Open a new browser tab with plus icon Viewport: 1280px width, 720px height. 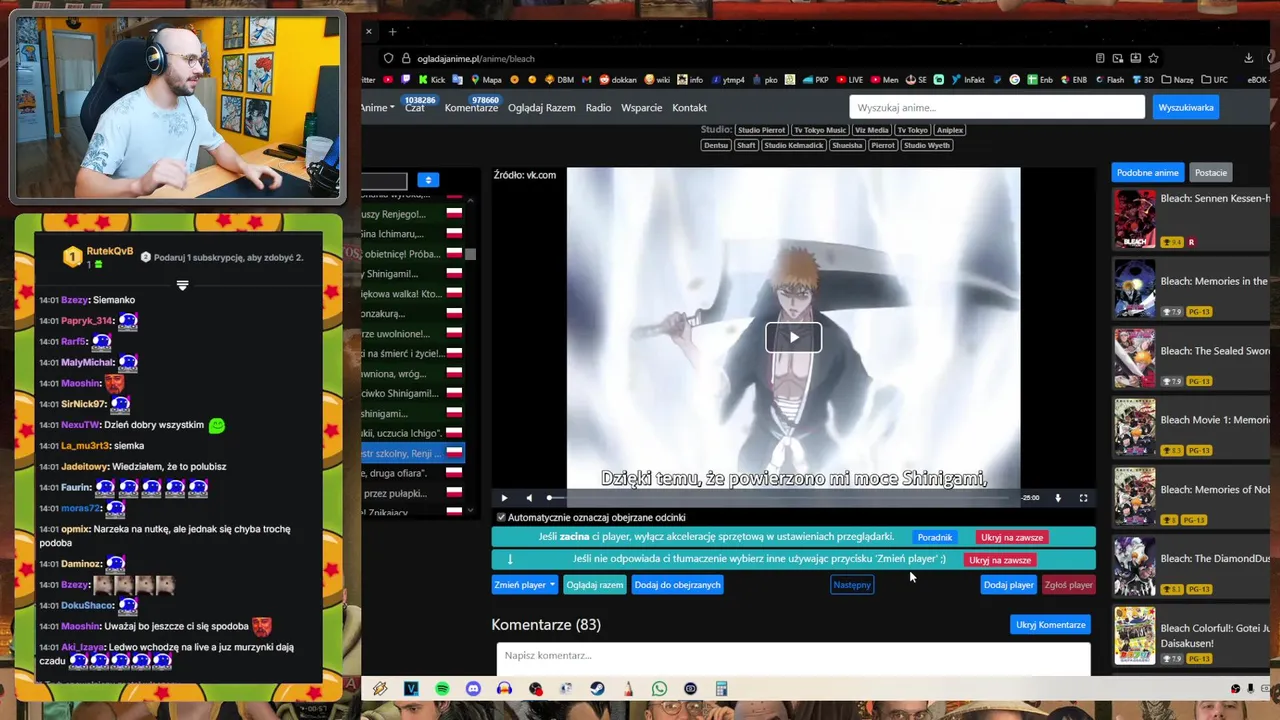coord(392,31)
